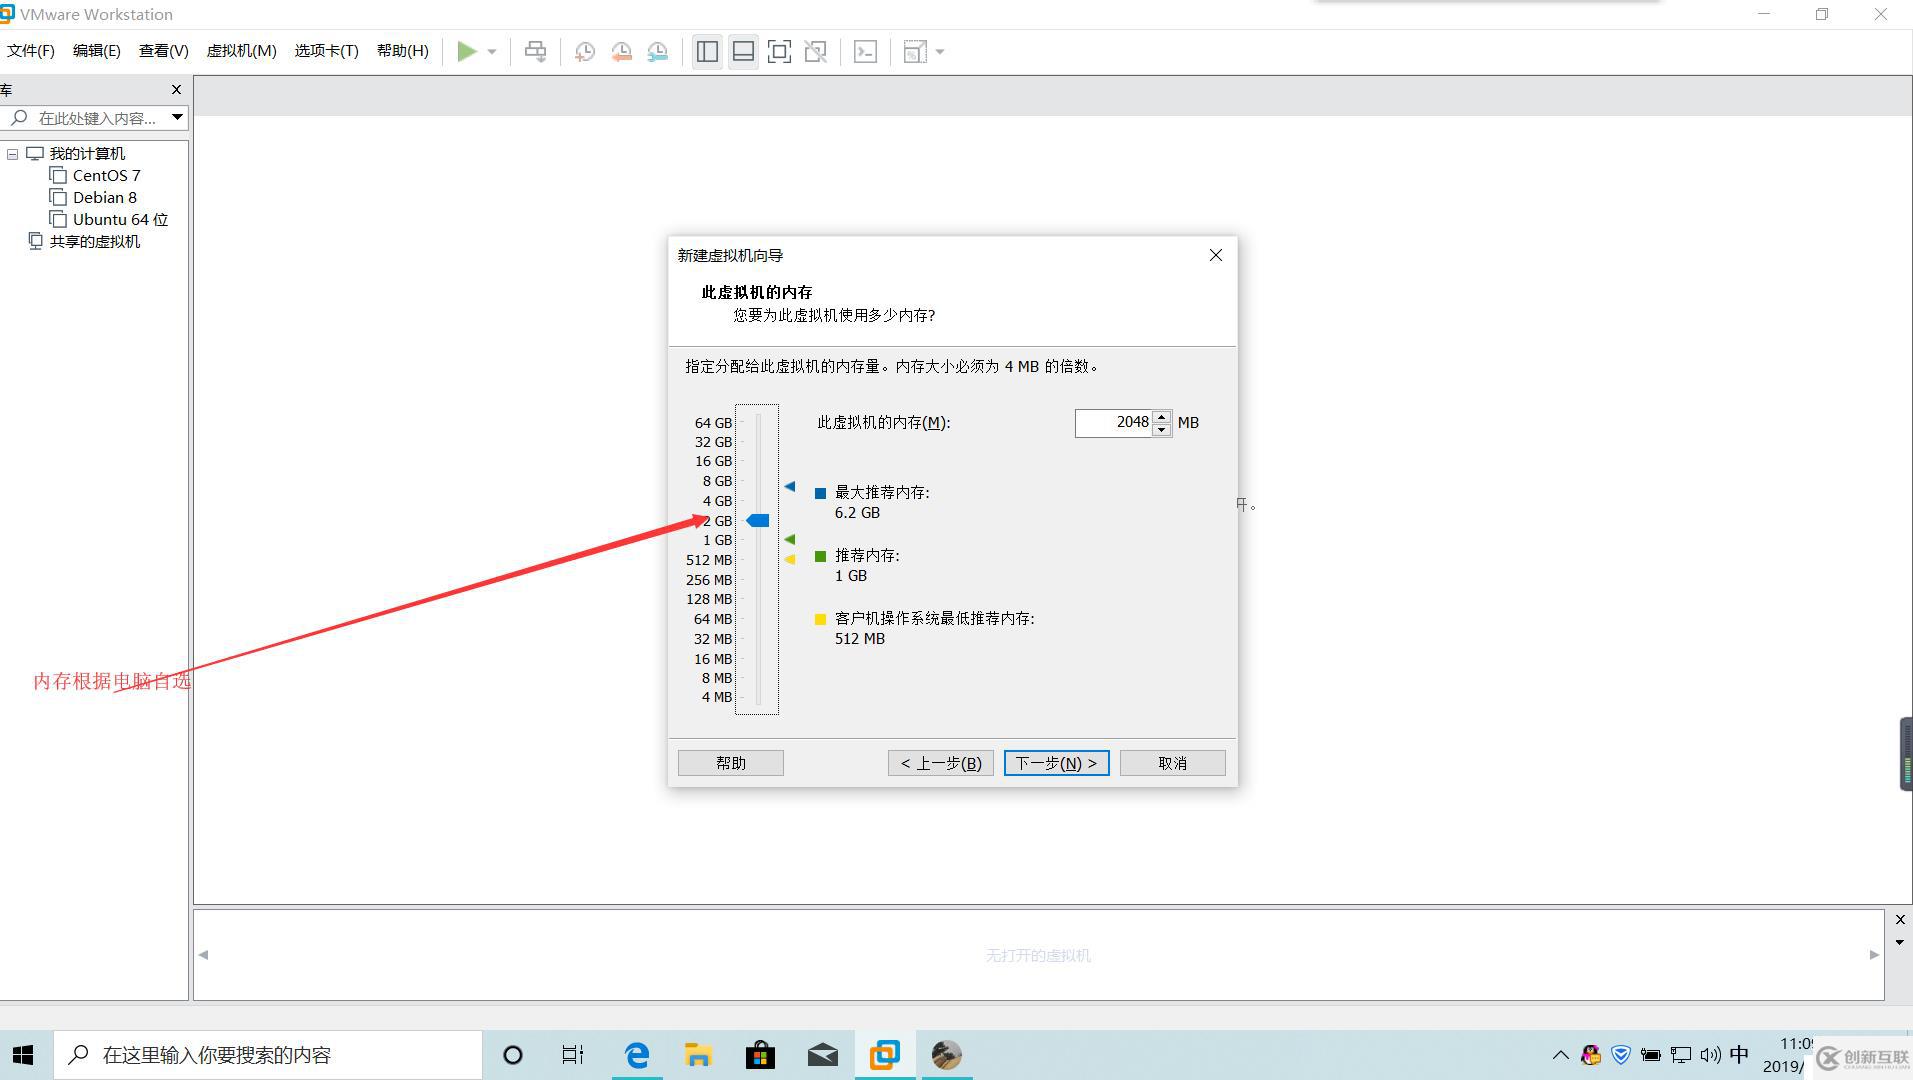Launch Microsoft Edge from the taskbar
Screen dimensions: 1913x1080
pos(637,1055)
